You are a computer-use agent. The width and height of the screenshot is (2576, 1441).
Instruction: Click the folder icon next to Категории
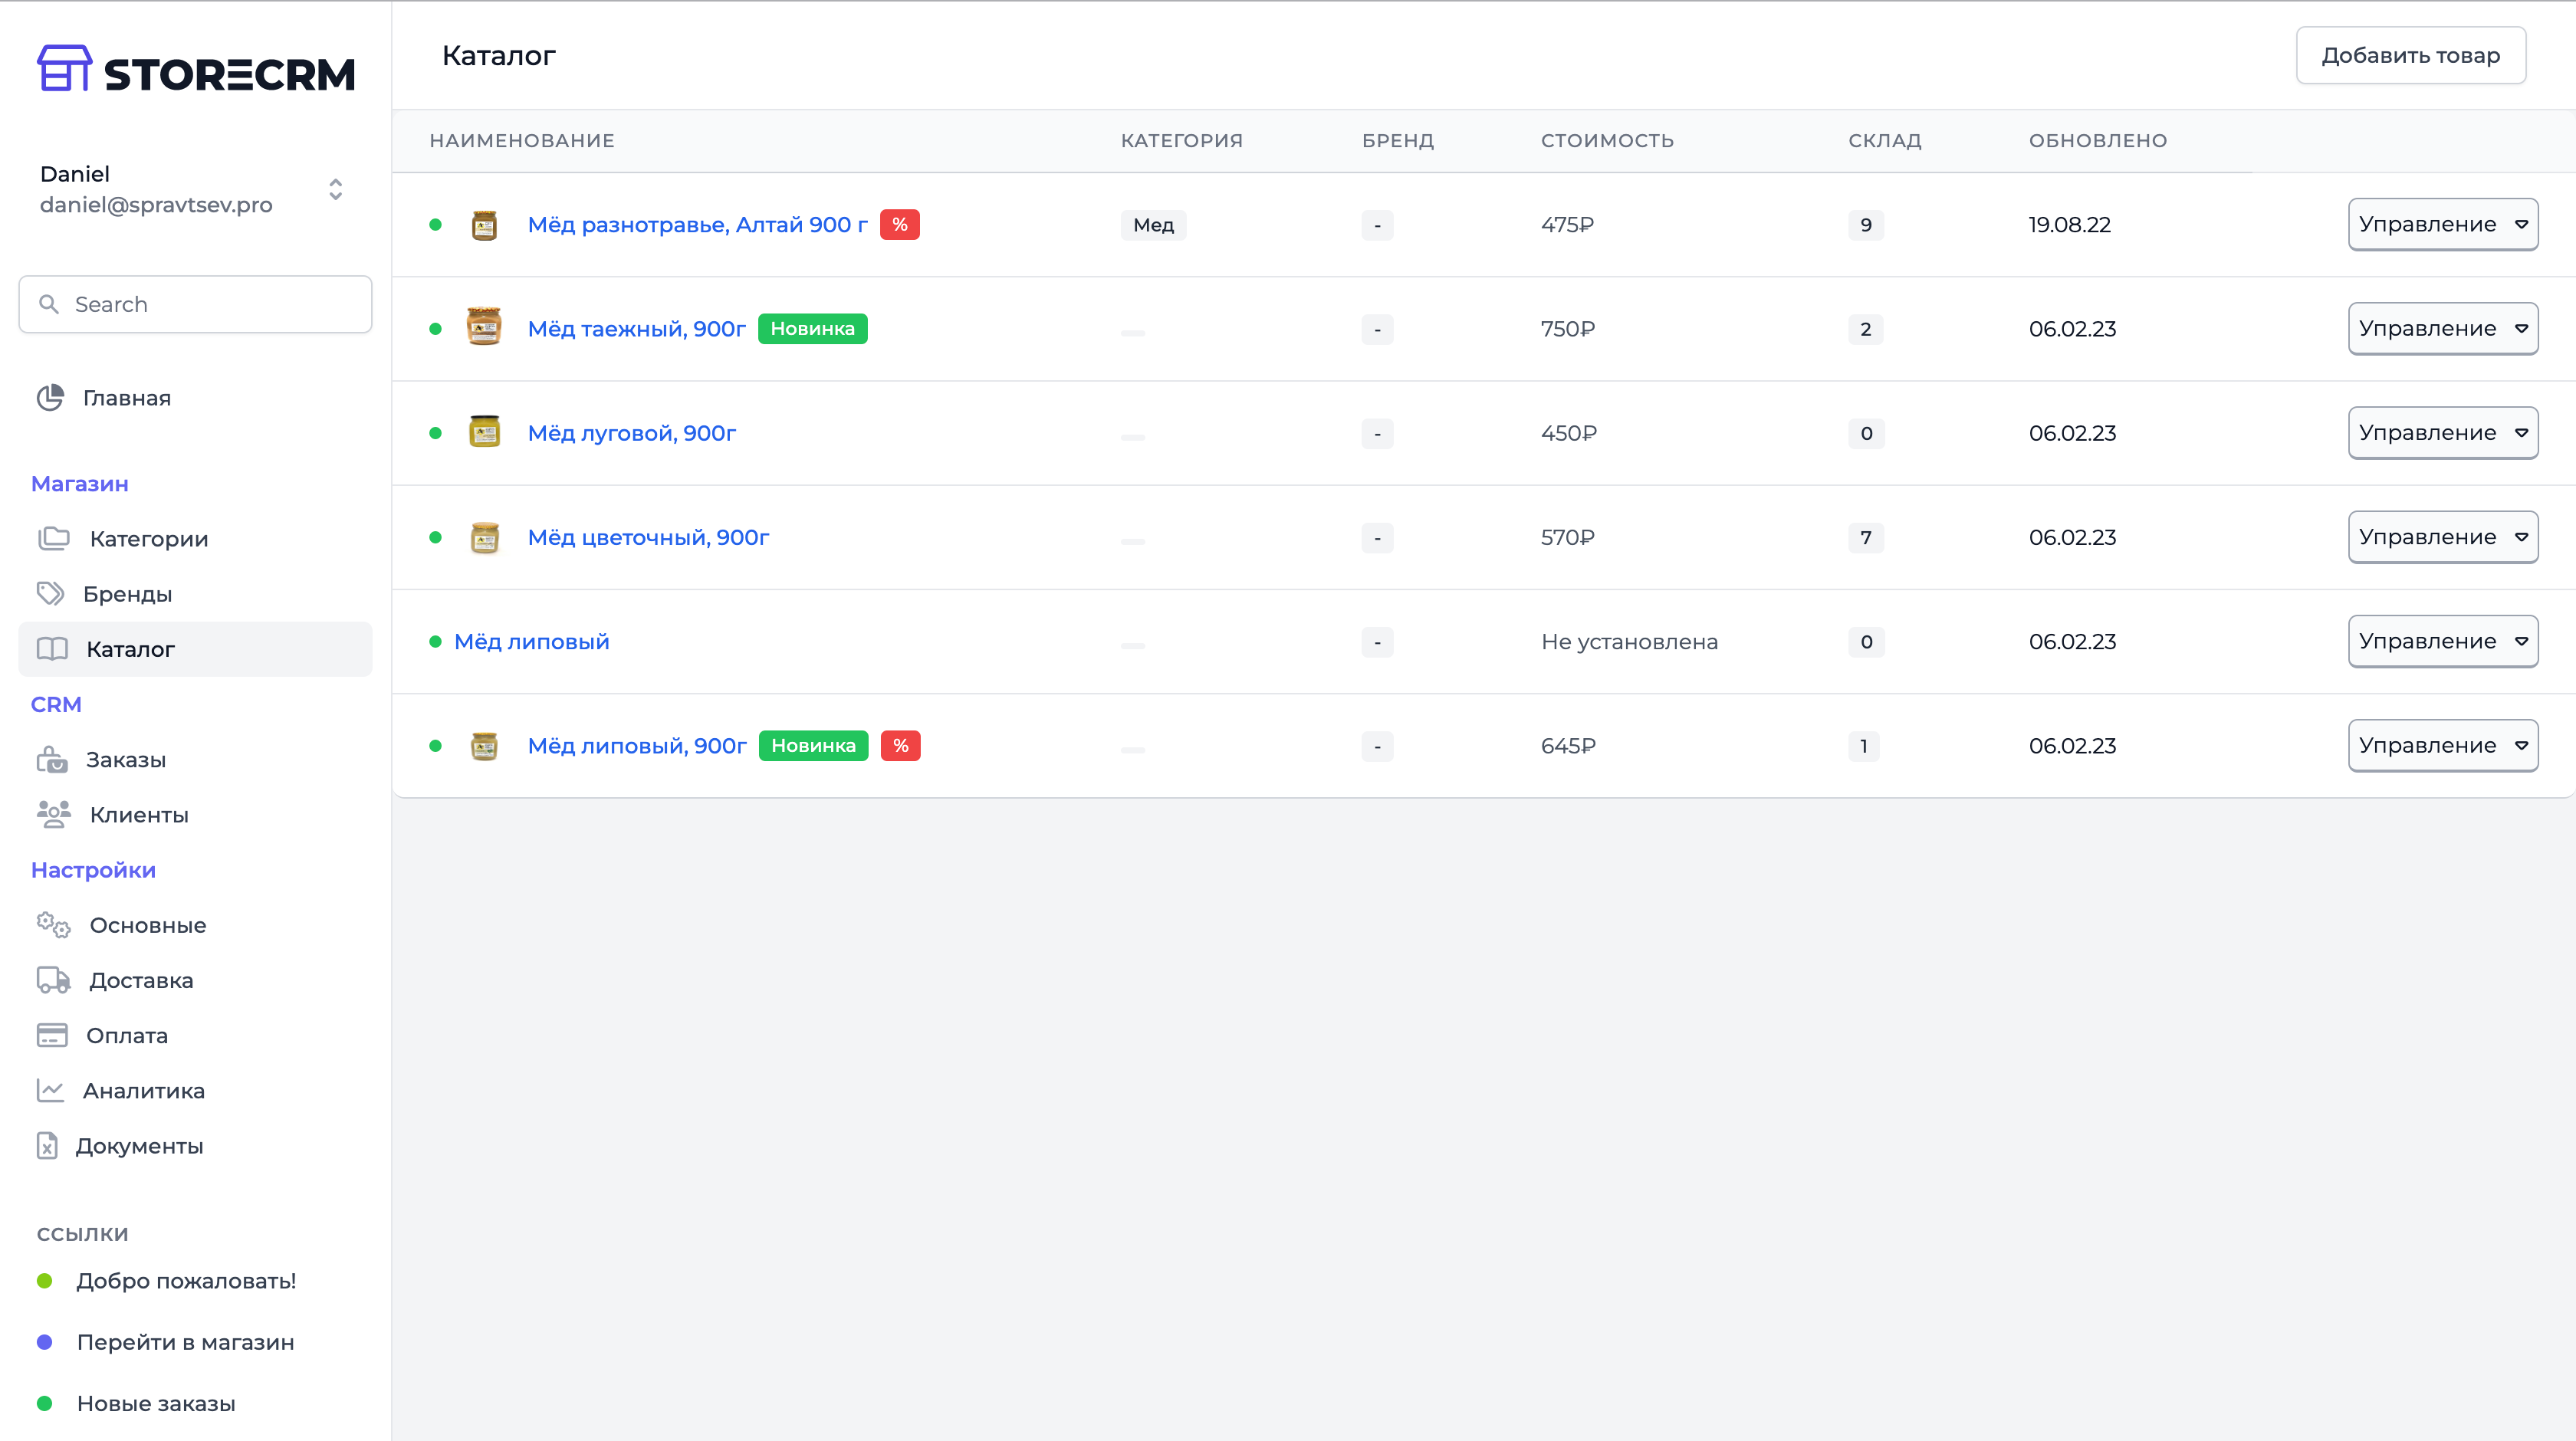54,539
